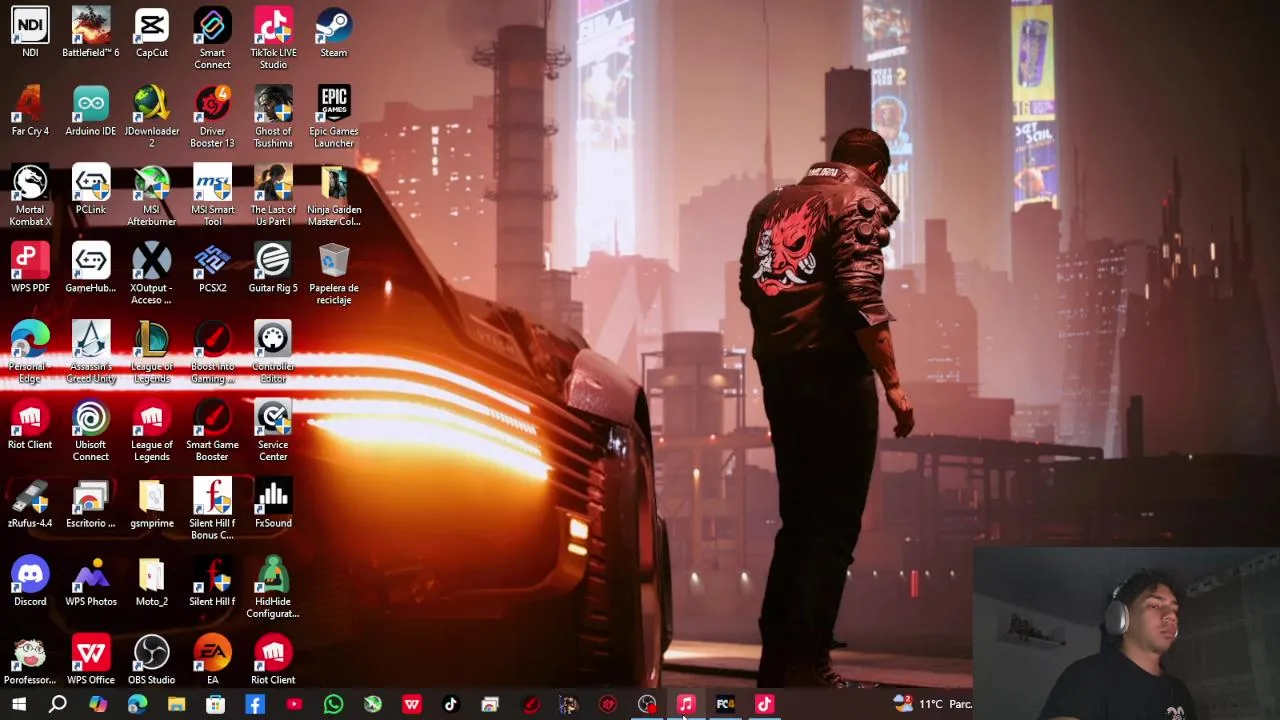Open the NDI desktop shortcut
Image resolution: width=1280 pixels, height=720 pixels.
(x=30, y=32)
